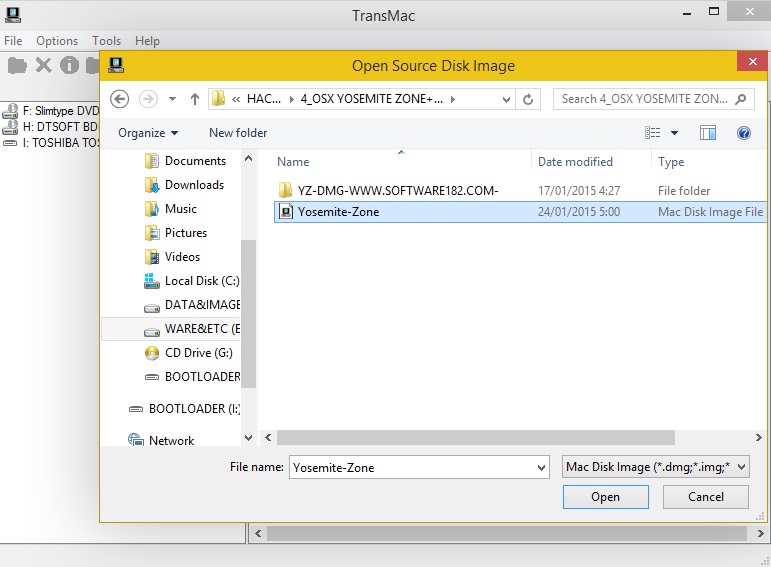This screenshot has height=567, width=771.
Task: Select CD Drive (G:)
Action: [188, 353]
